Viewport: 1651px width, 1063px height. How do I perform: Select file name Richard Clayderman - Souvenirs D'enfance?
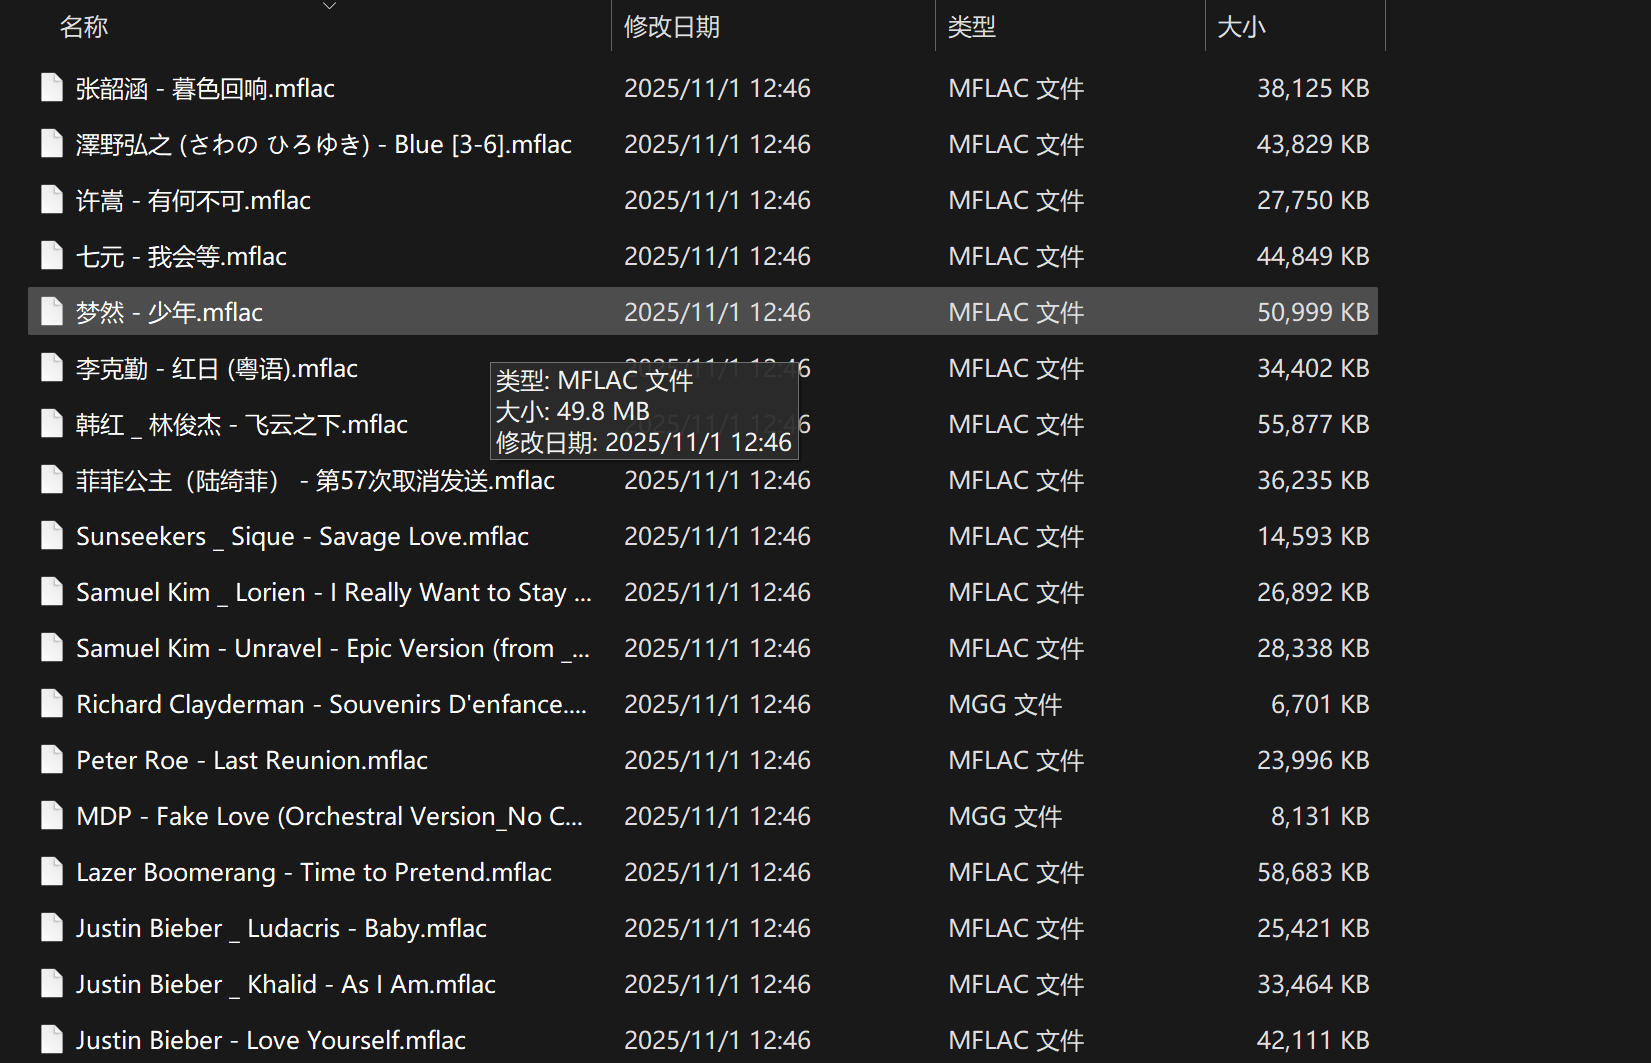(331, 704)
